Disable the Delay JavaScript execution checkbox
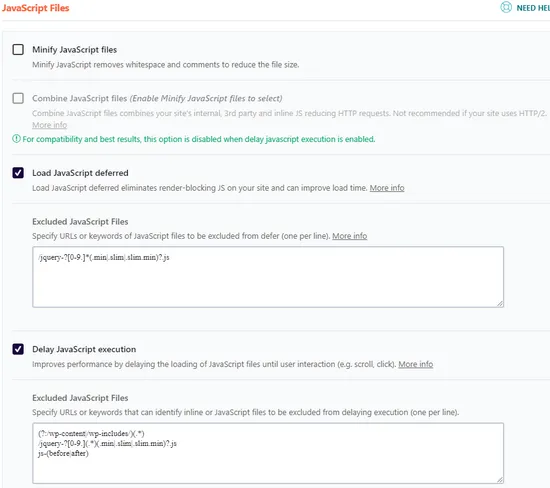This screenshot has height=488, width=550. [18, 349]
